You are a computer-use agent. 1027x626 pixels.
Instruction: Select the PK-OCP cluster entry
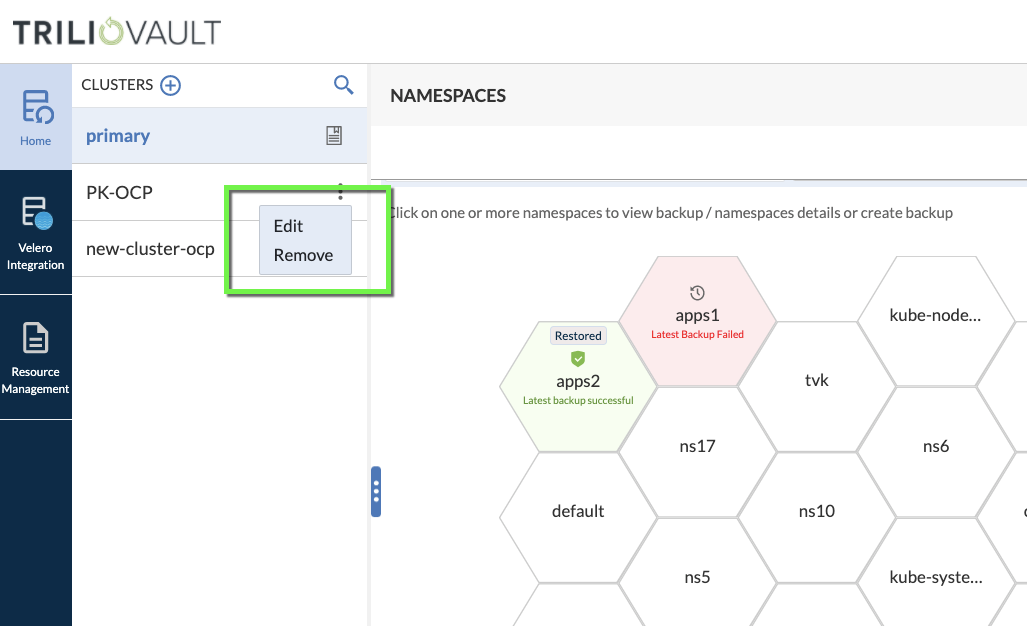(119, 192)
